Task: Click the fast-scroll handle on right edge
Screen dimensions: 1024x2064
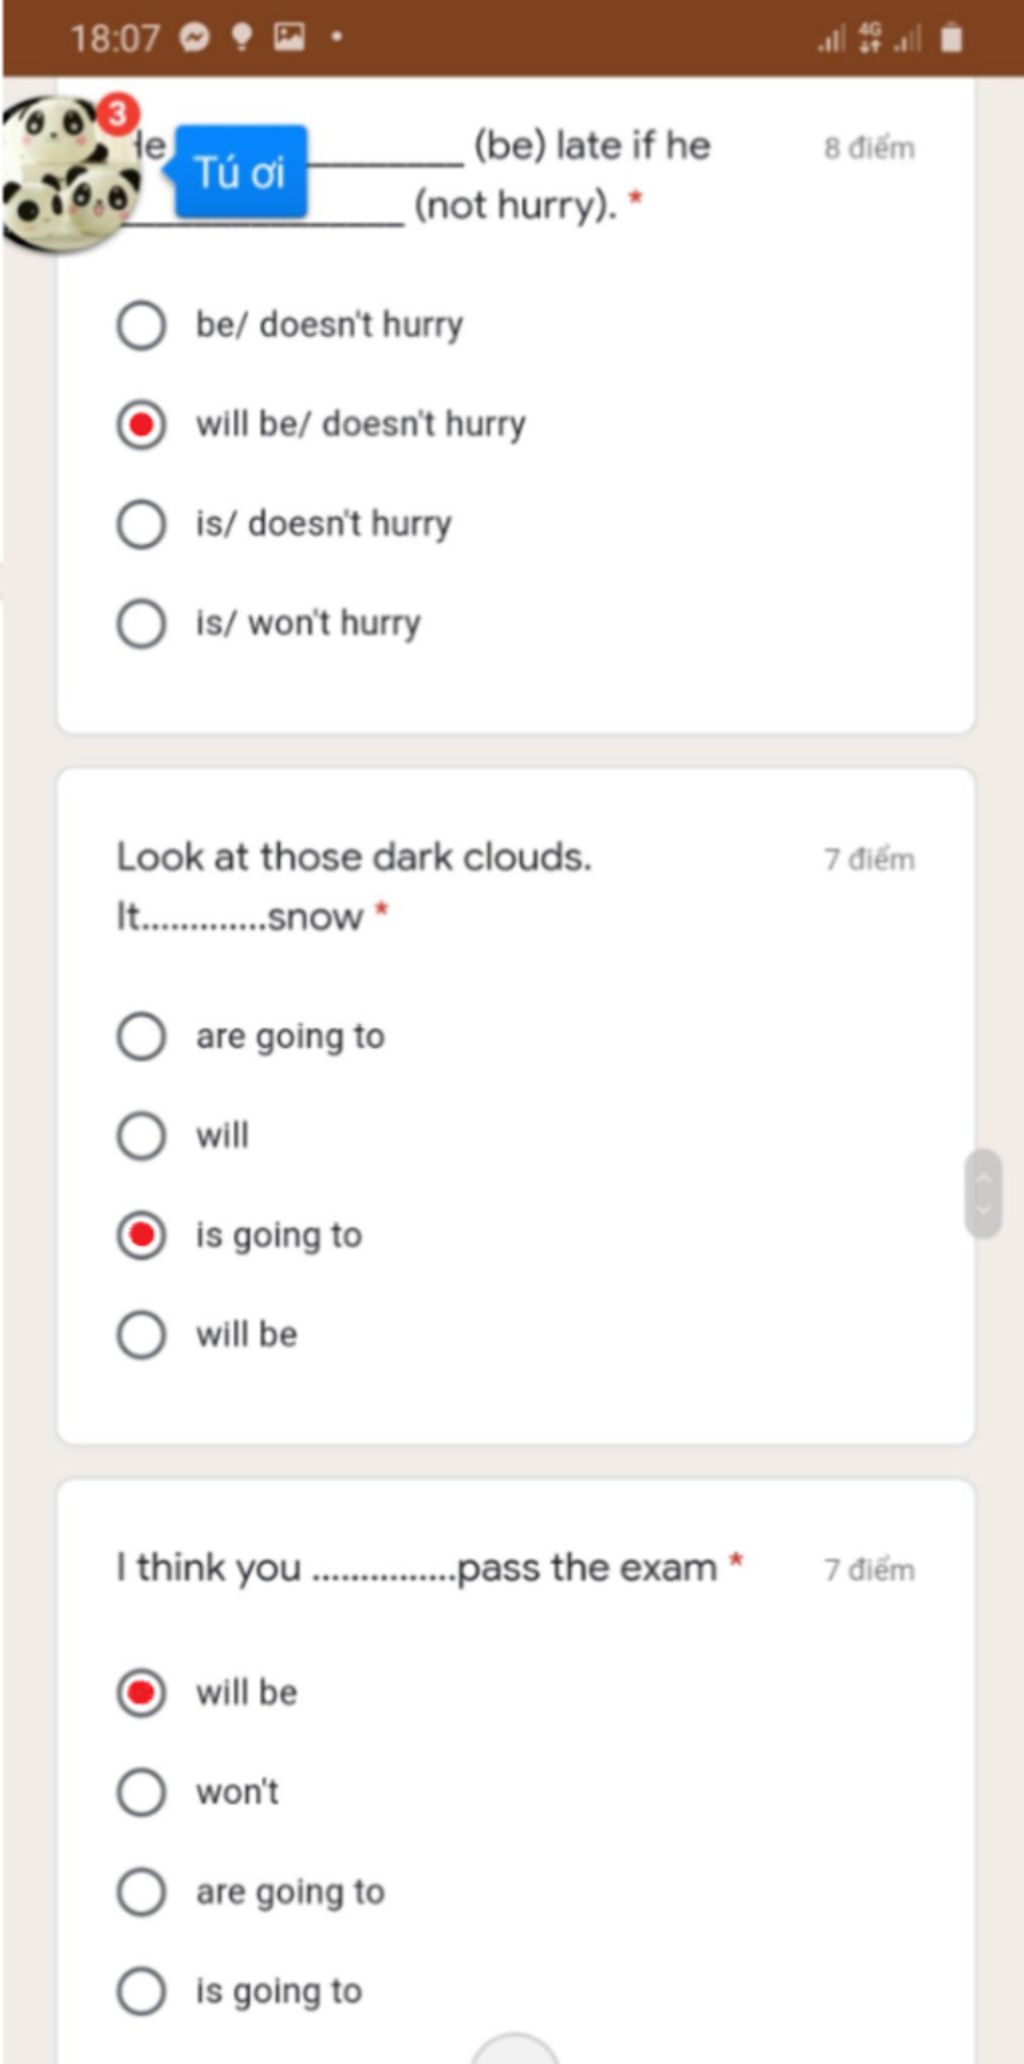Action: (983, 1193)
